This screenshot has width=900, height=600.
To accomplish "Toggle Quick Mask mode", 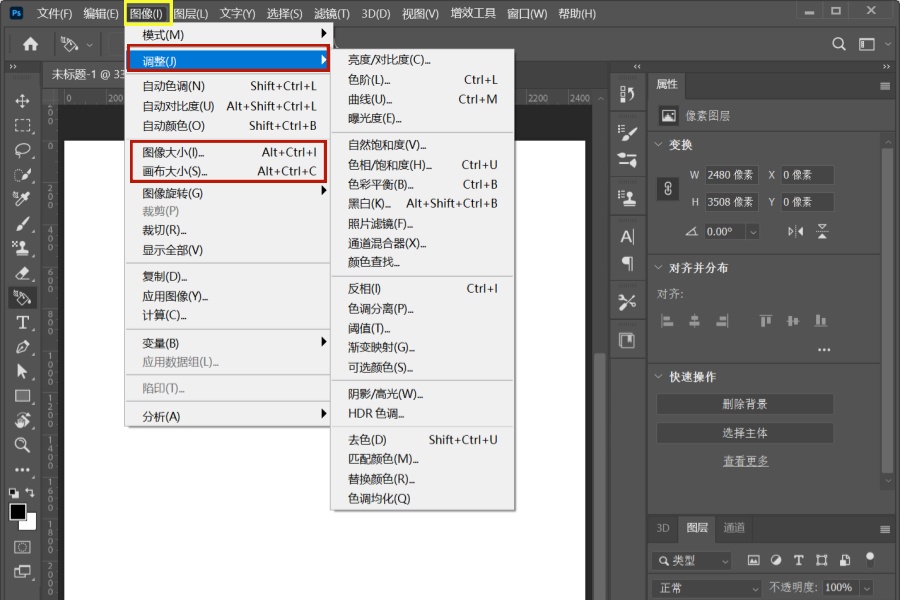I will [x=22, y=547].
